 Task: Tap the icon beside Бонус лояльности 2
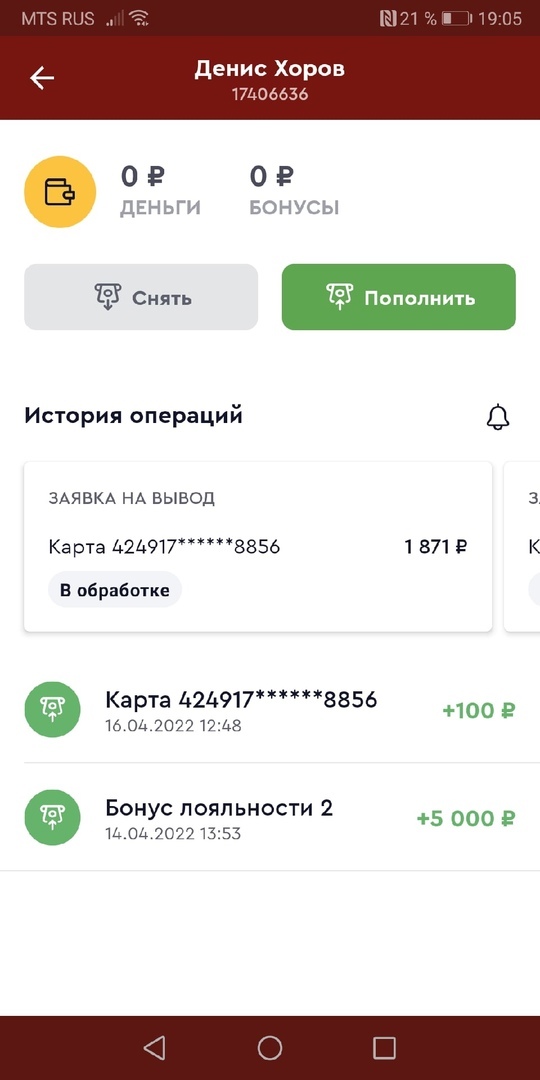click(x=52, y=818)
